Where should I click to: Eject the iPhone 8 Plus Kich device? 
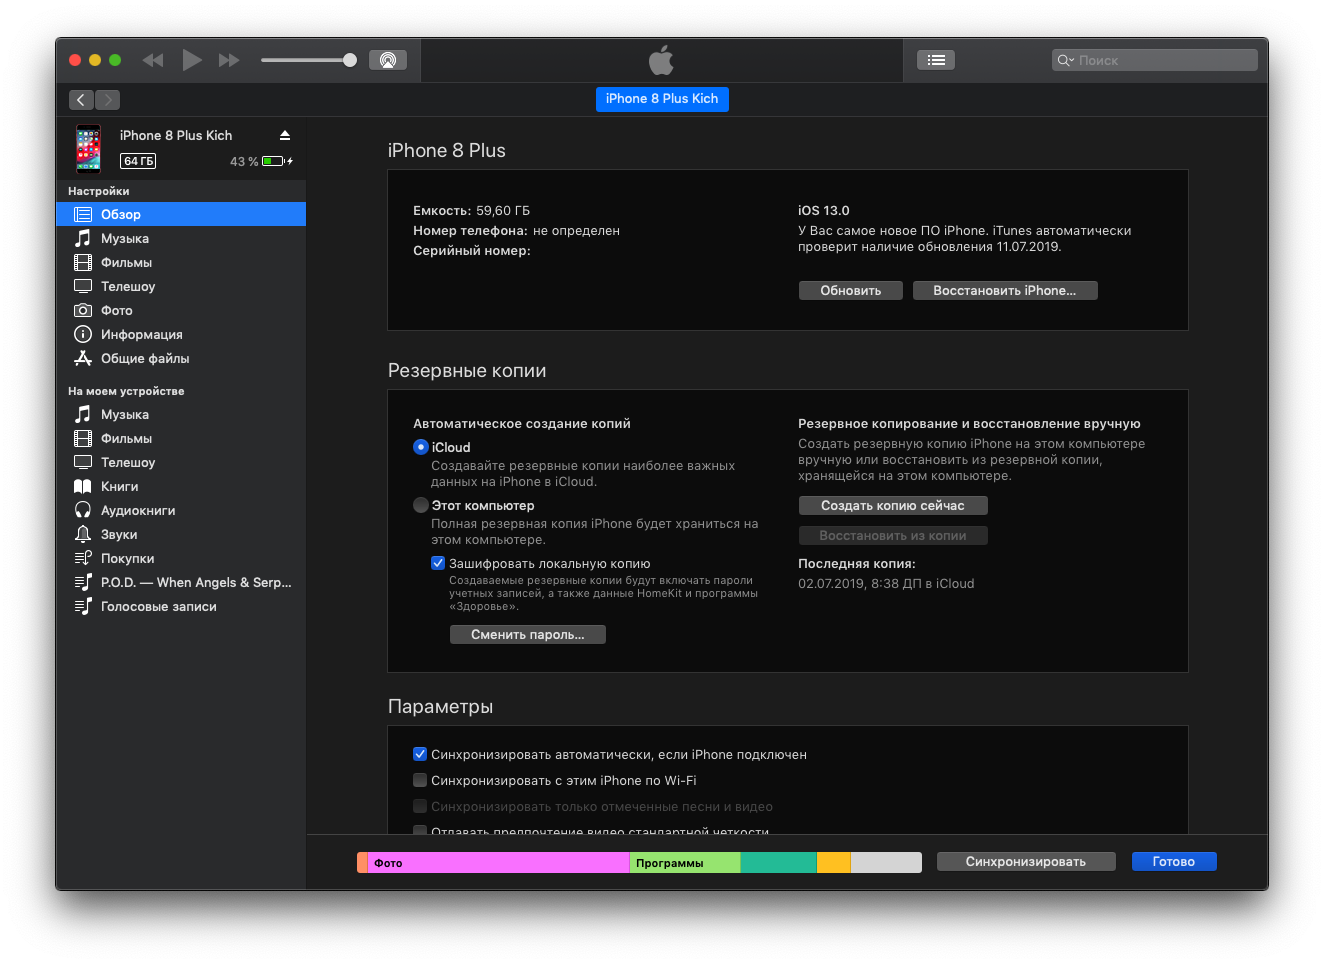(285, 135)
